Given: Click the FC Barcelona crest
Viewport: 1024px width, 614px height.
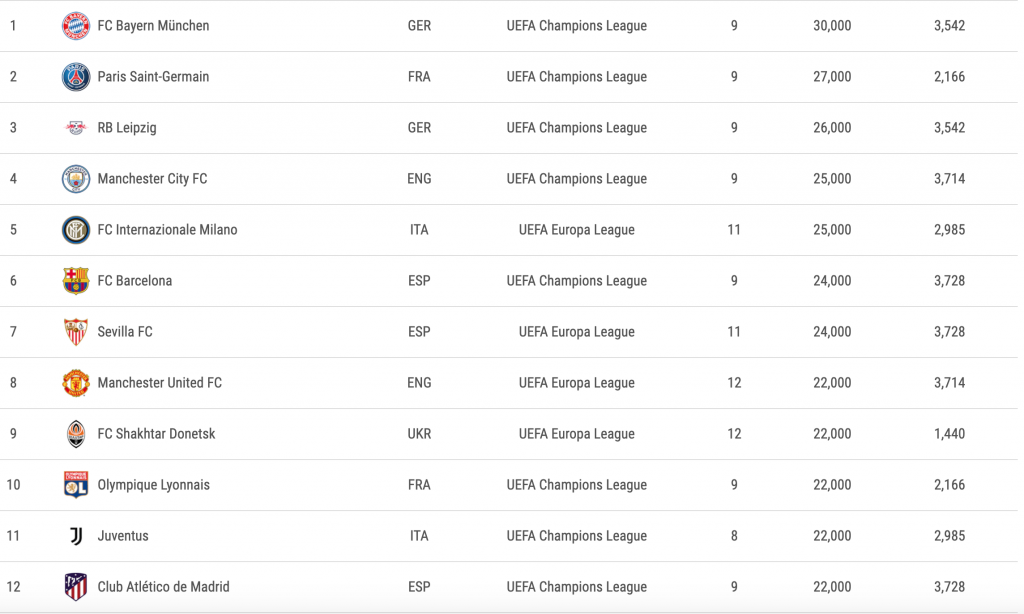Looking at the screenshot, I should pos(76,281).
